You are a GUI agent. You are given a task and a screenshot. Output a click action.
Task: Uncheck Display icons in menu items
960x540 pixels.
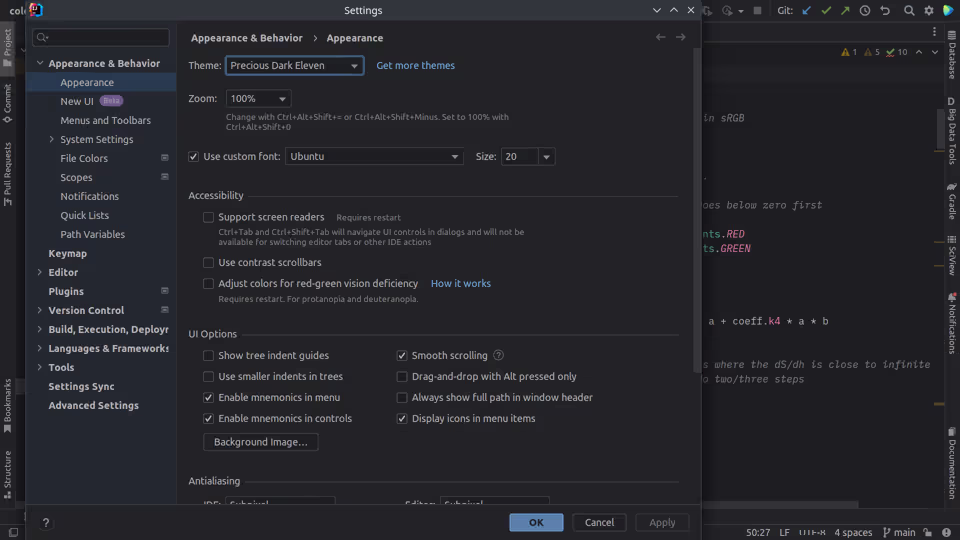coord(402,419)
